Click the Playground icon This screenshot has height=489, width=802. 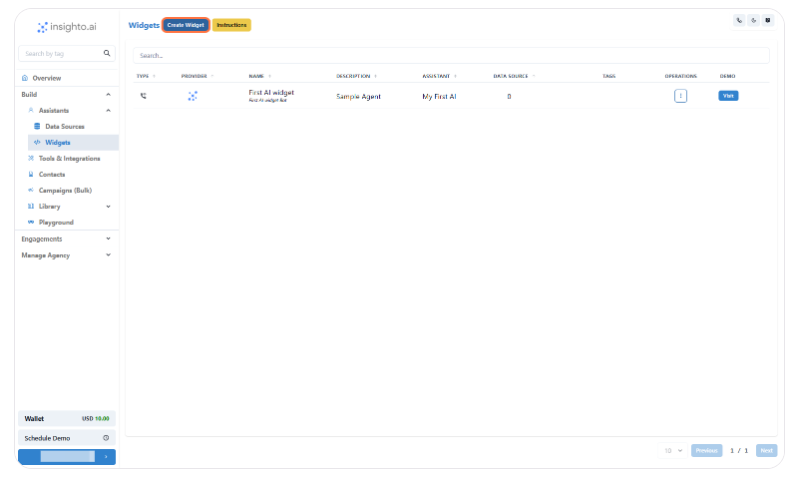(x=31, y=222)
